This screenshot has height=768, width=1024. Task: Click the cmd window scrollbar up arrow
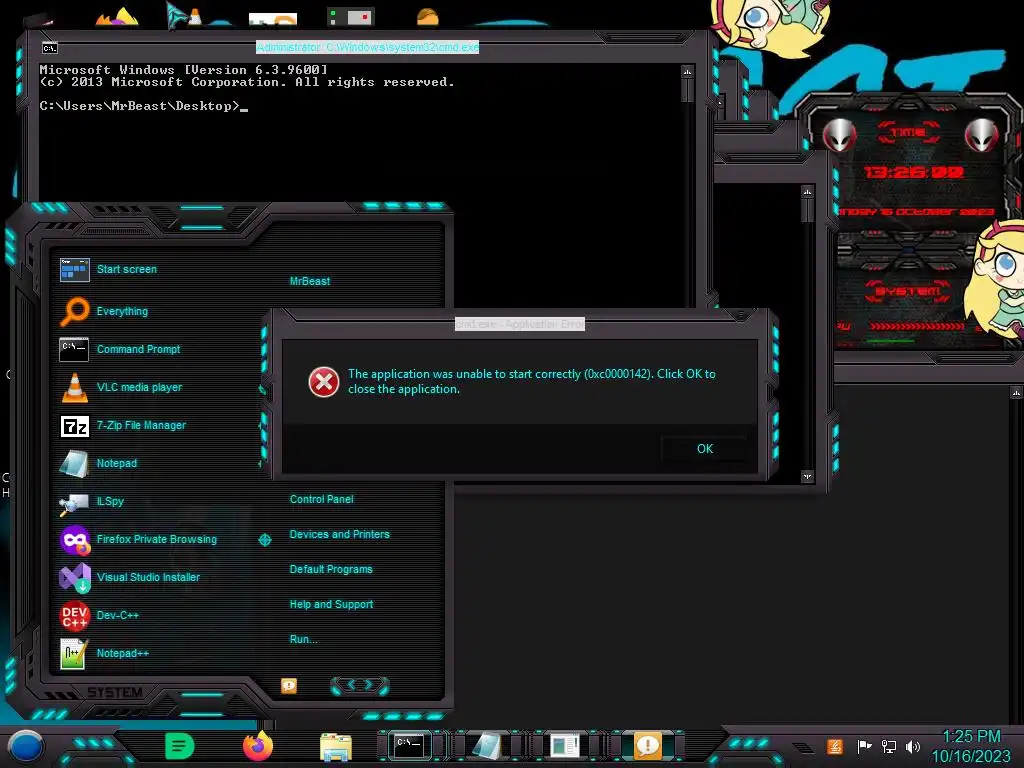coord(687,71)
